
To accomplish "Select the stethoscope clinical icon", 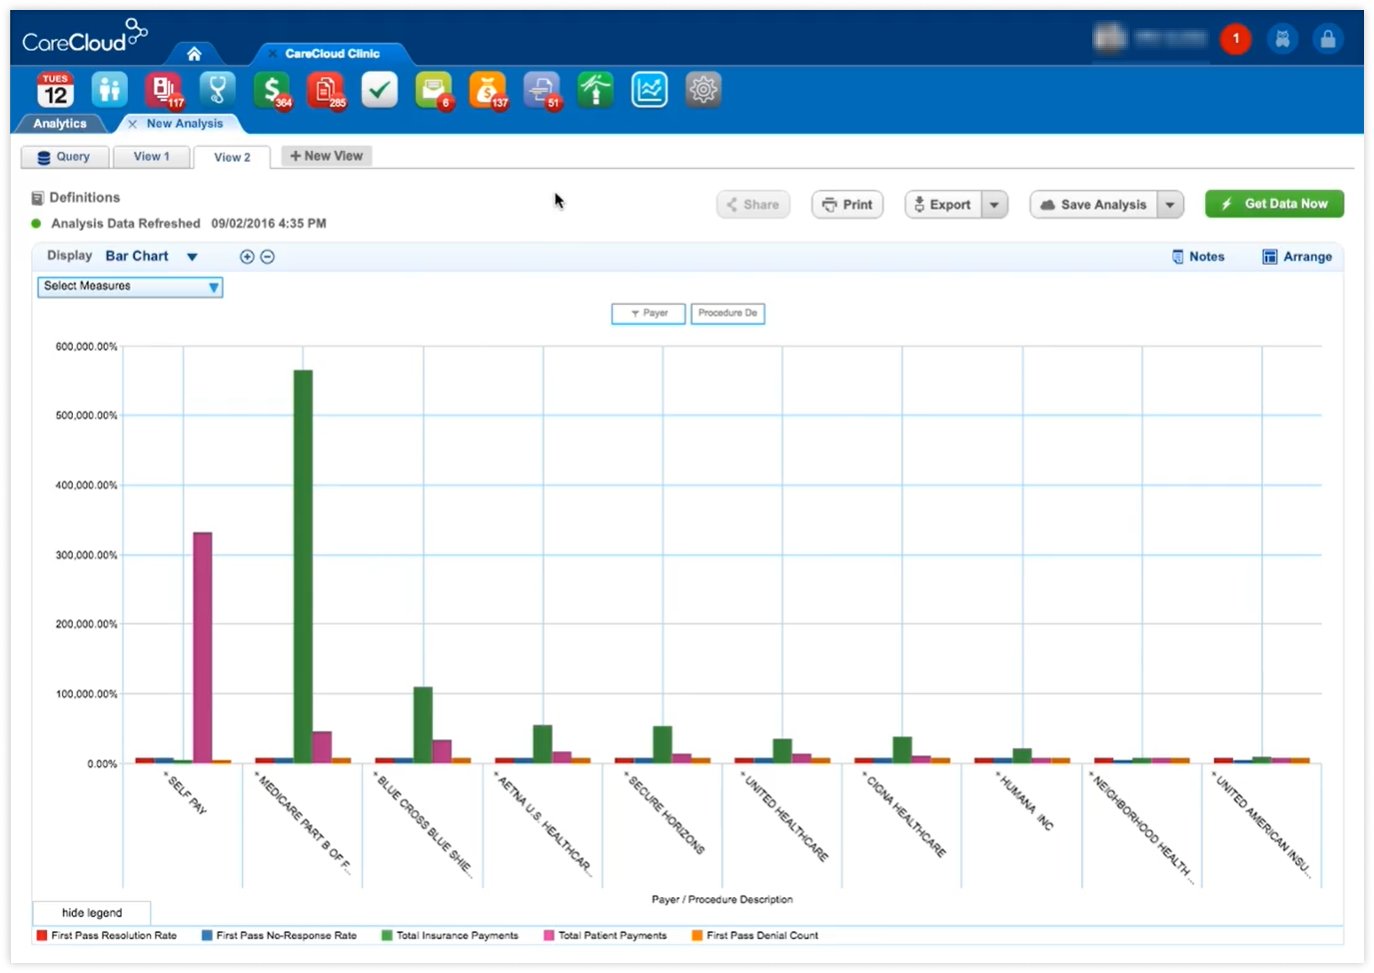I will point(218,89).
